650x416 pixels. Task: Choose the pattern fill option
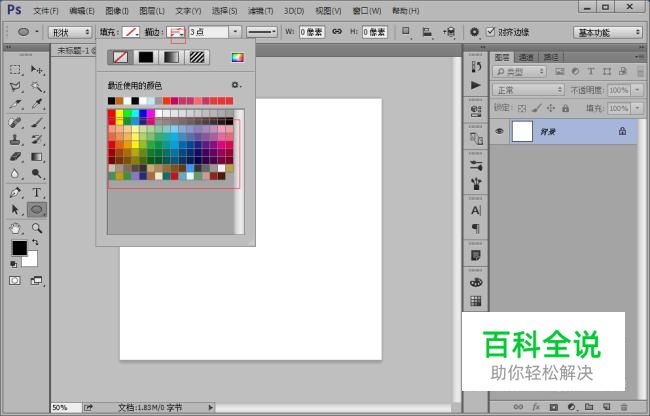[x=197, y=57]
